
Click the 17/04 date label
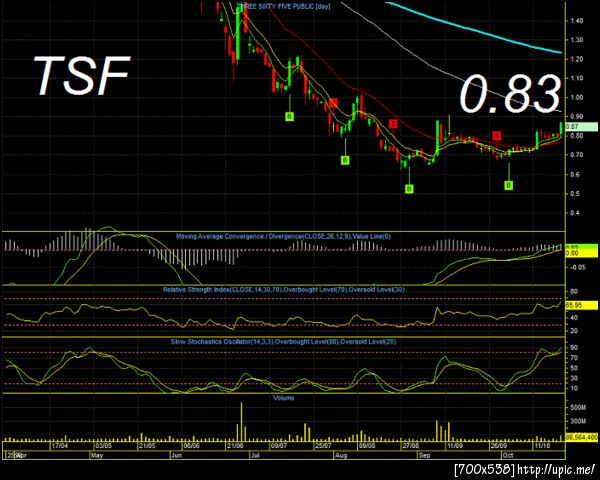coord(60,446)
